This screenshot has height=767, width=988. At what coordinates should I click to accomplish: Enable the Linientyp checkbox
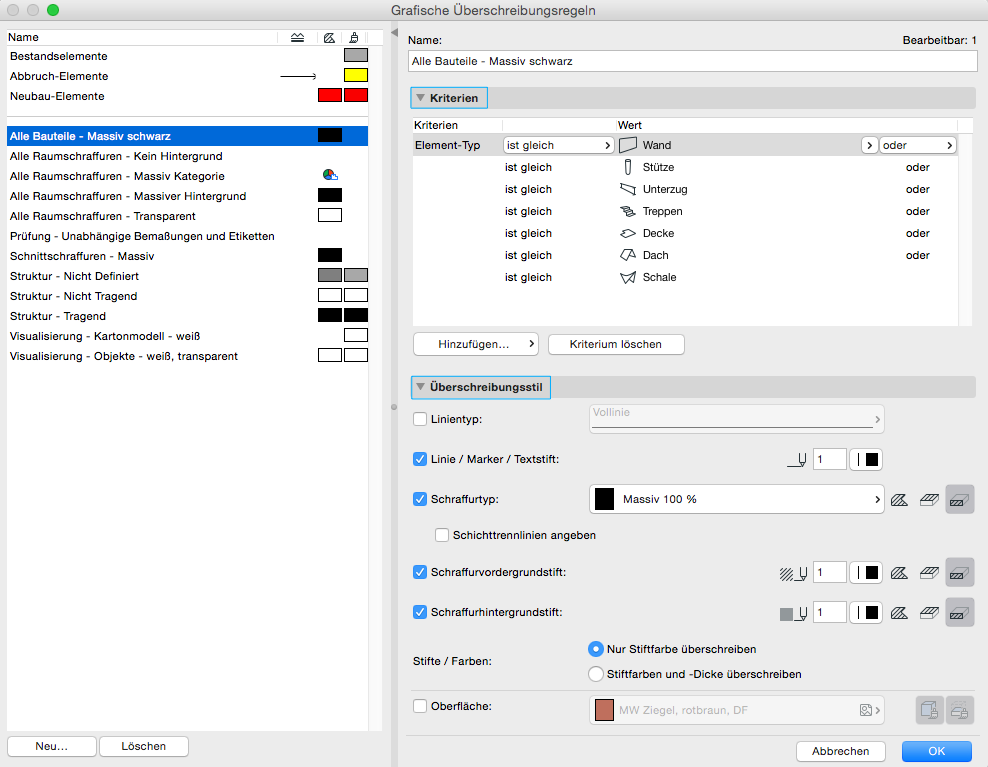pyautogui.click(x=419, y=418)
